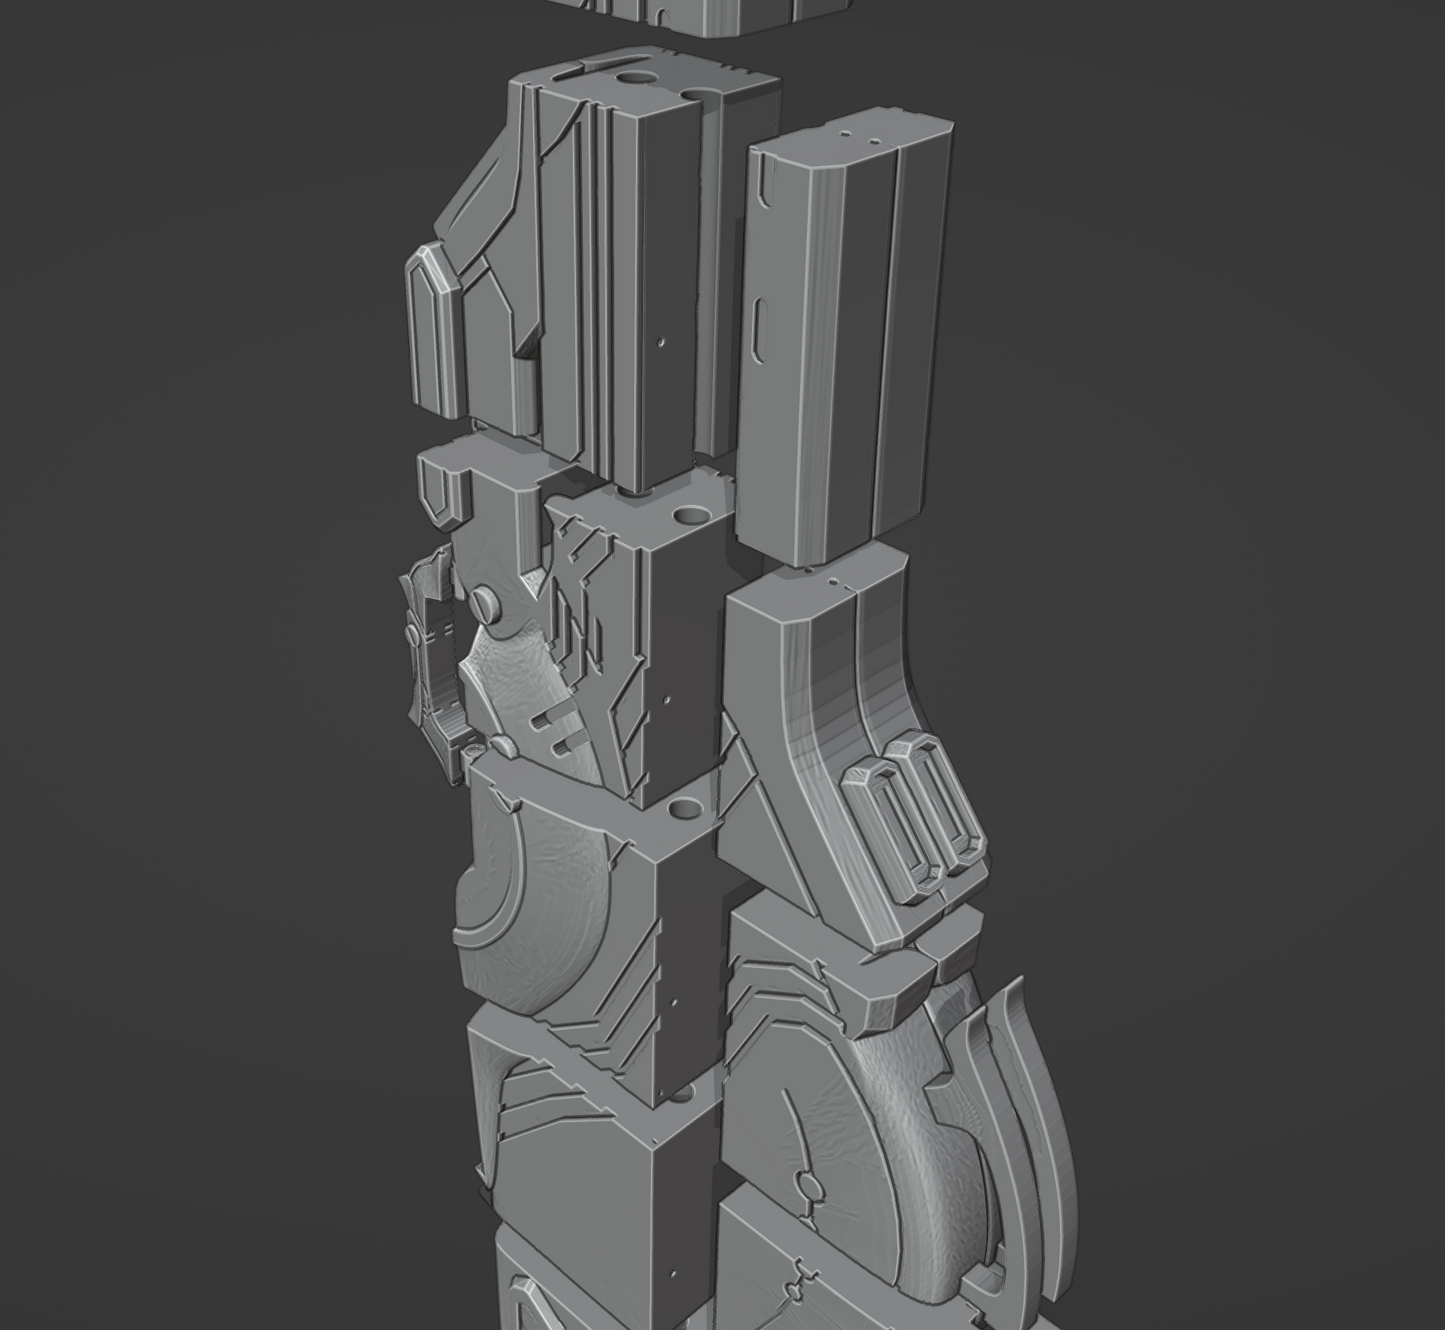Pick the two tiny holes atop upper-right block
Image resolution: width=1445 pixels, height=1330 pixels.
[858, 135]
